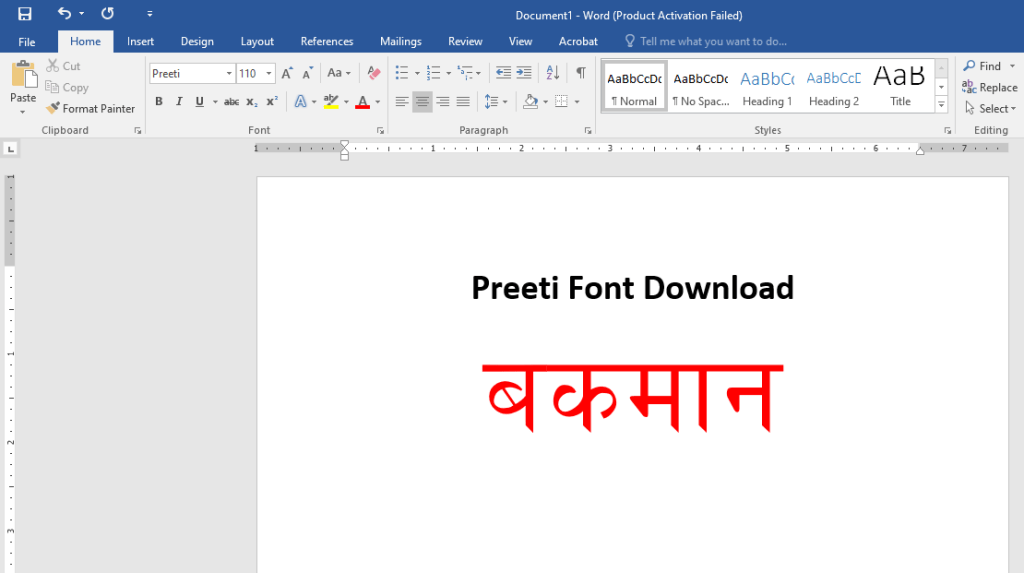Switch to the Design tab
This screenshot has height=573, width=1024.
pyautogui.click(x=197, y=41)
